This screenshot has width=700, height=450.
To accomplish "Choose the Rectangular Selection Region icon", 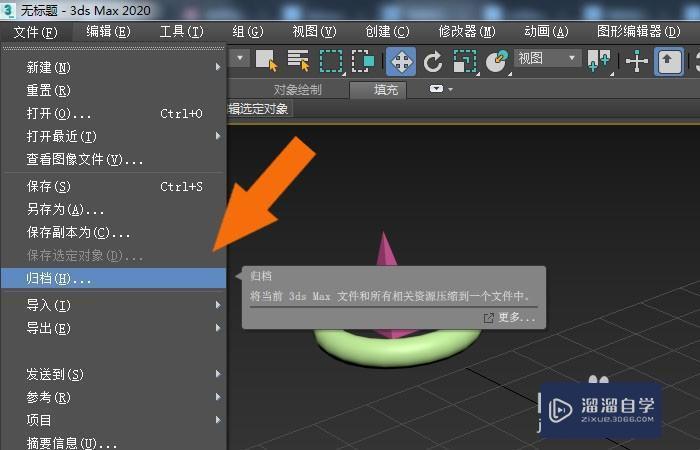I will pyautogui.click(x=331, y=61).
